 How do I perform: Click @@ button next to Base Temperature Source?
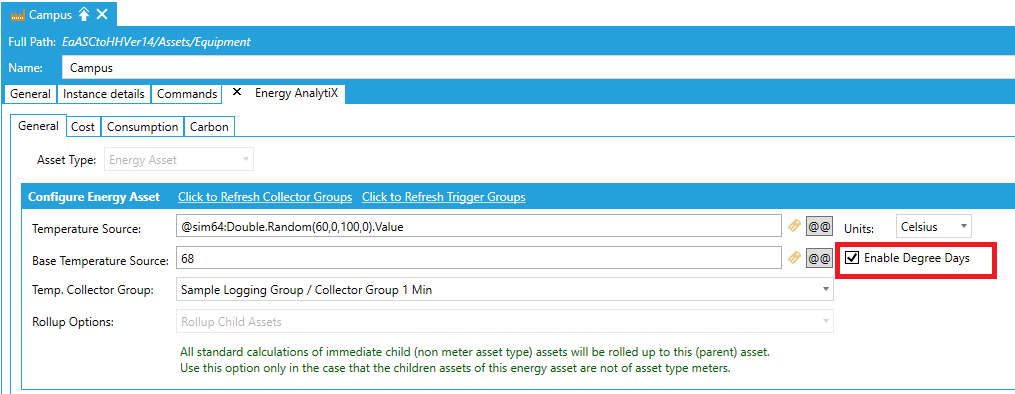[x=819, y=258]
